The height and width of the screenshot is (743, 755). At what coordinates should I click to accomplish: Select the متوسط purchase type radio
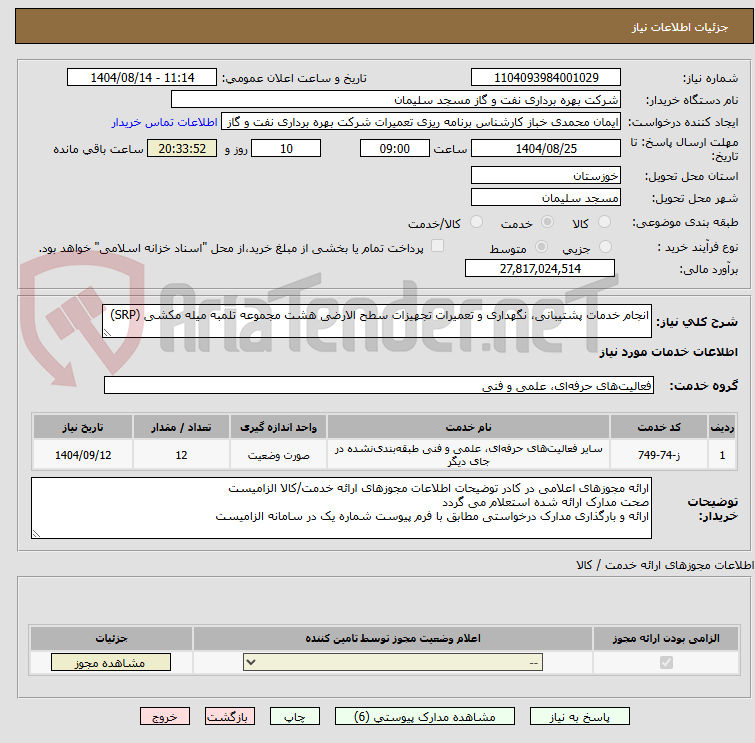click(x=541, y=247)
